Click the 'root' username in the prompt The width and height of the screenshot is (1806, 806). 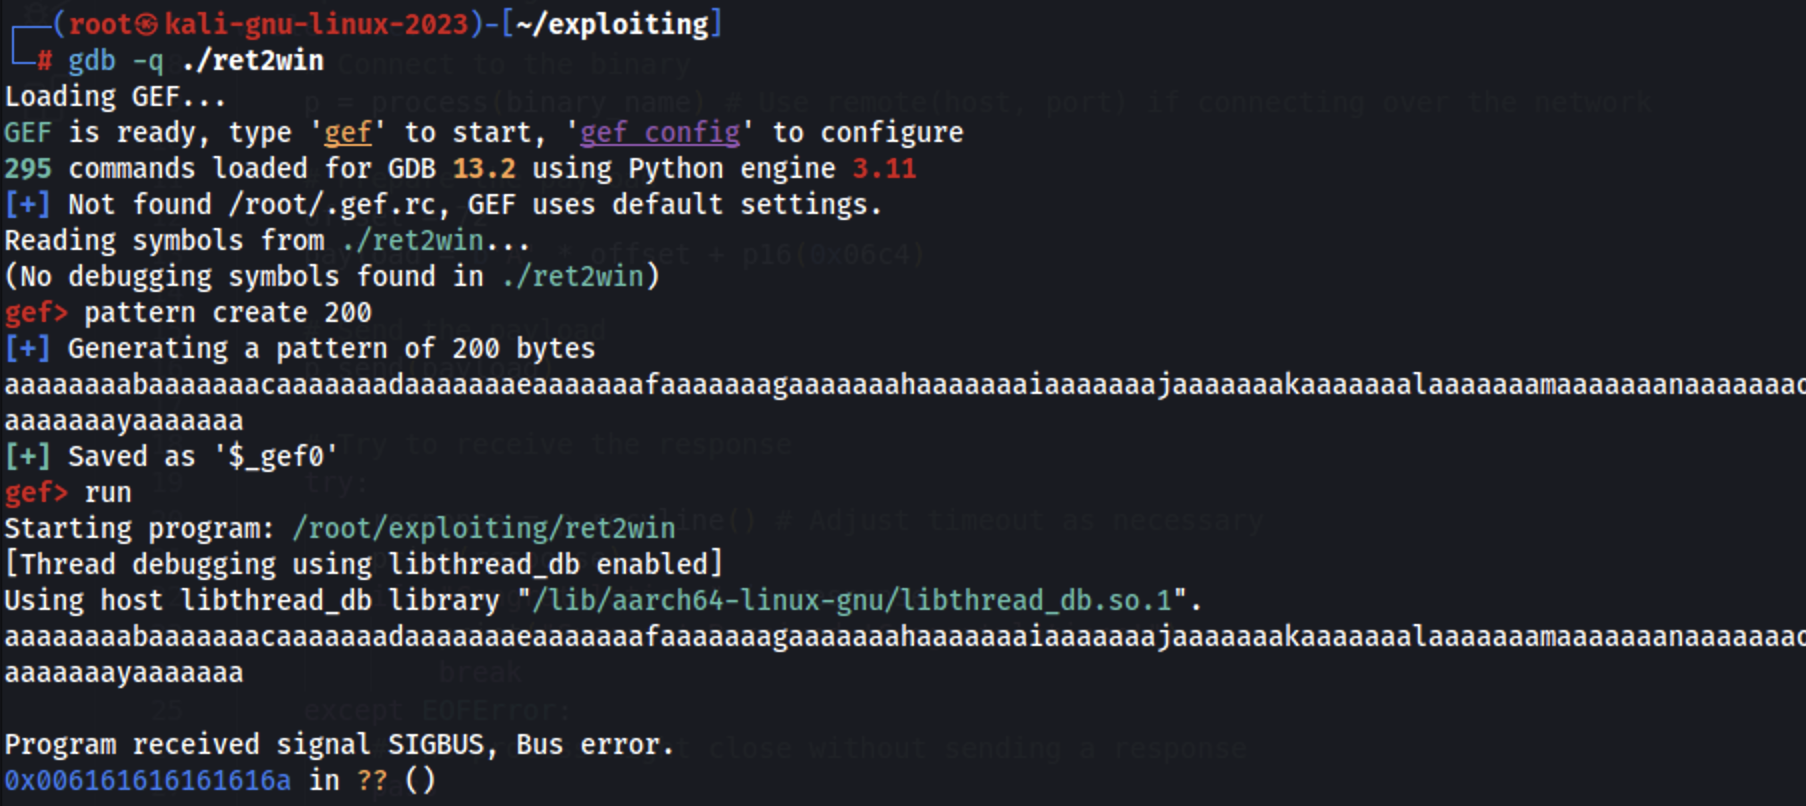coord(100,24)
